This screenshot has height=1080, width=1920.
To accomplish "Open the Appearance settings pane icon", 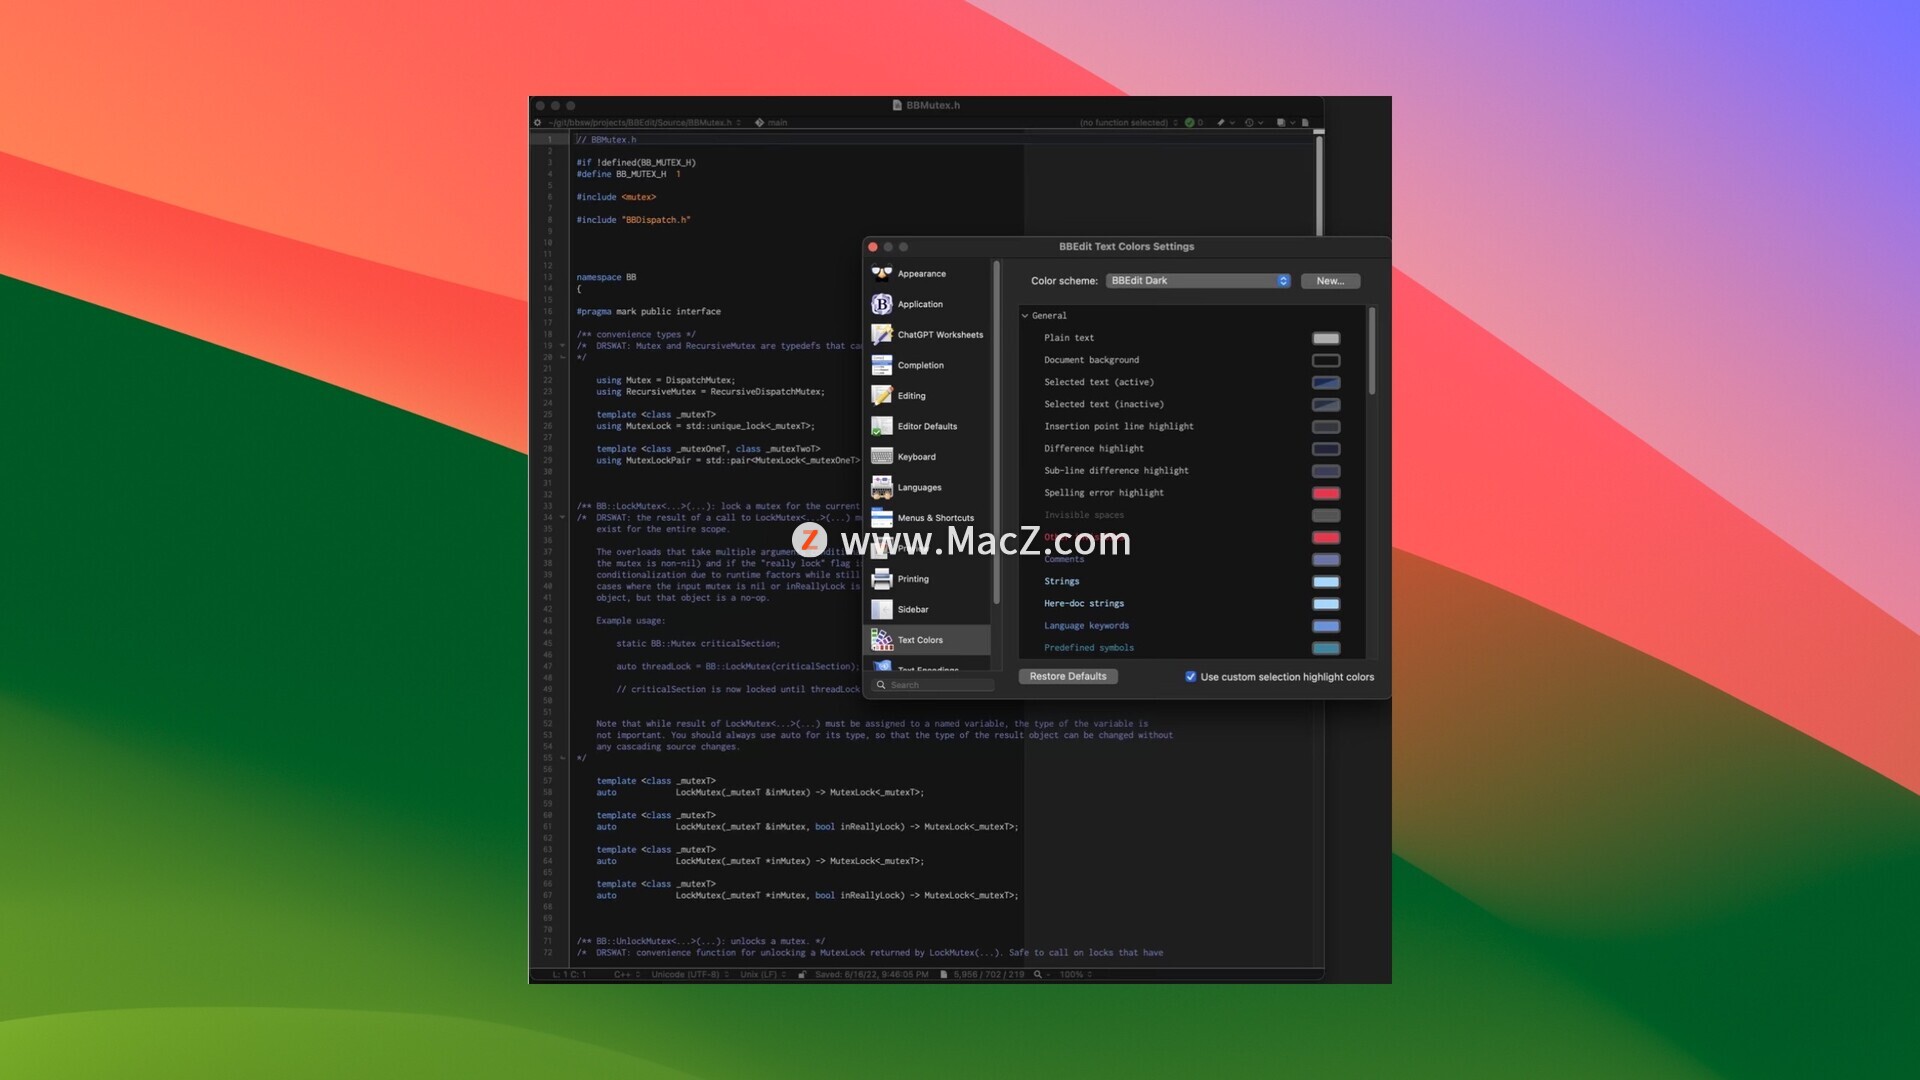I will point(881,273).
